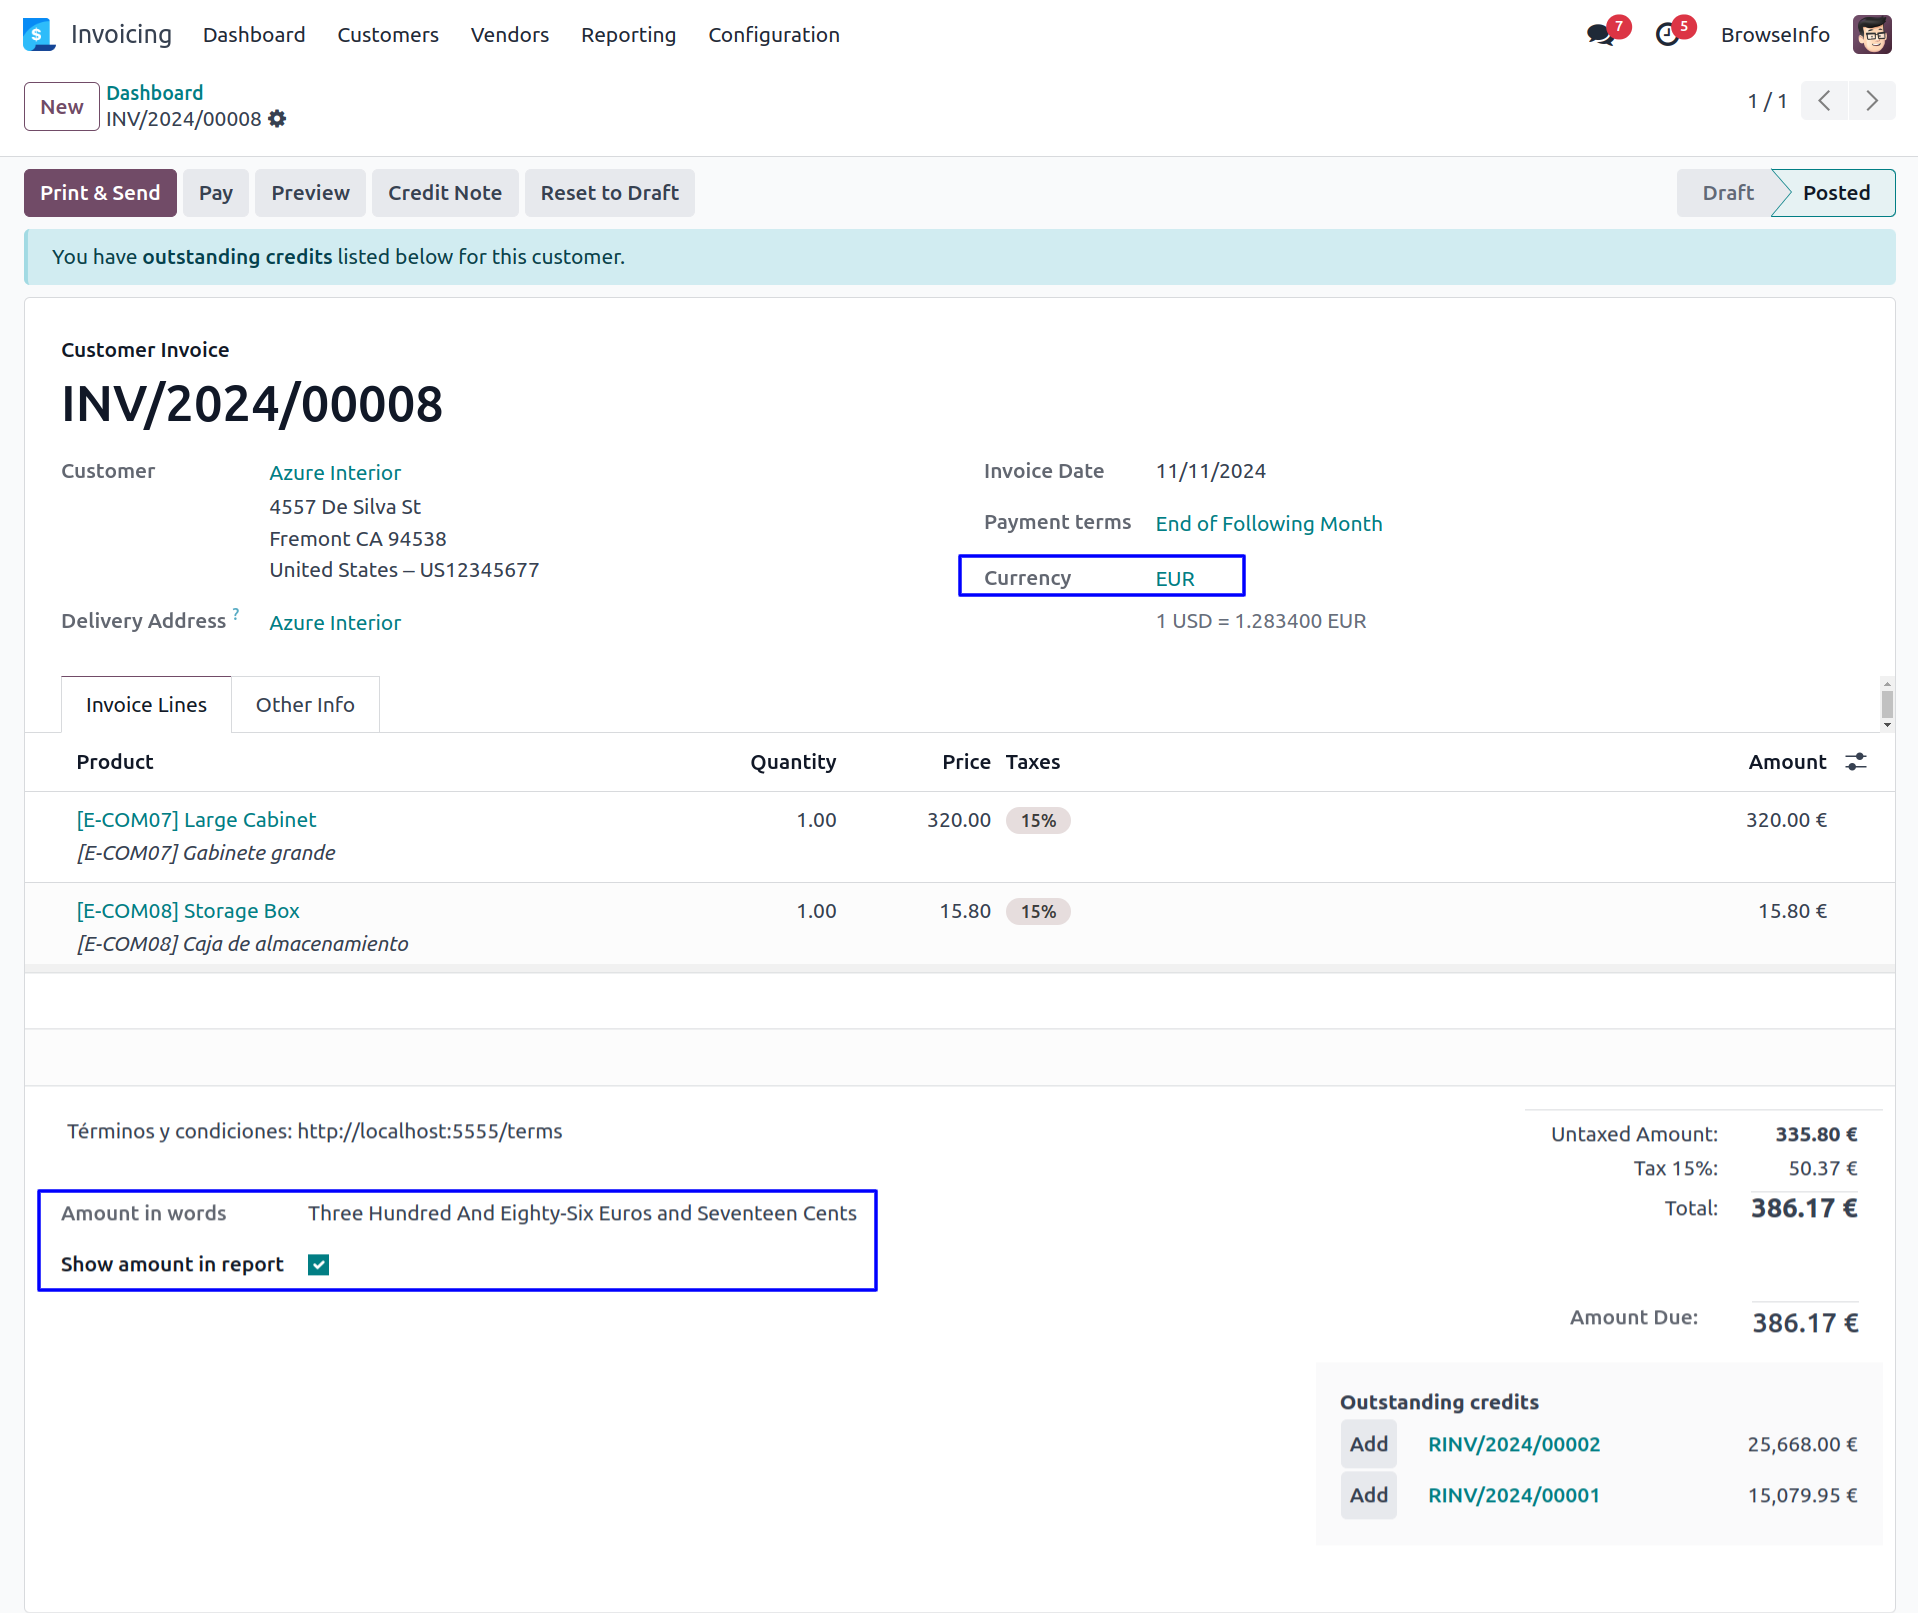
Task: Open the Vendors menu
Action: [509, 35]
